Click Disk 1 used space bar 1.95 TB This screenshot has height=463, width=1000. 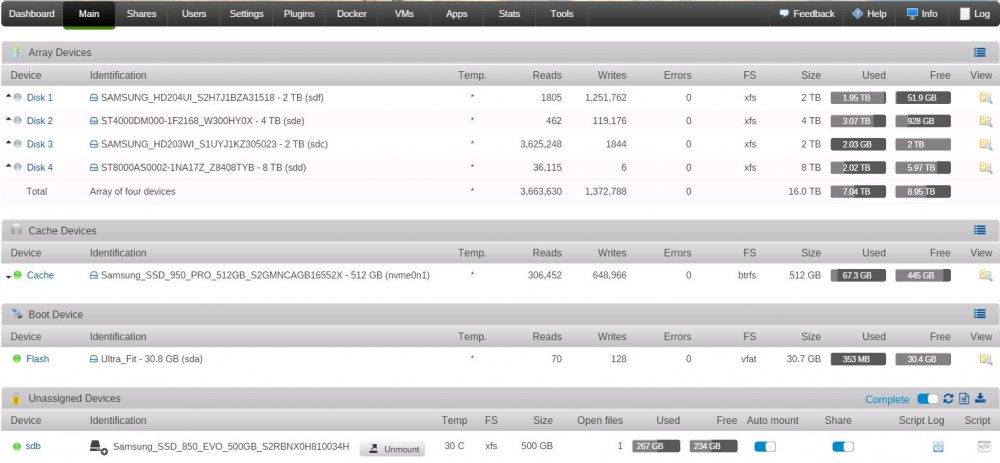[858, 98]
